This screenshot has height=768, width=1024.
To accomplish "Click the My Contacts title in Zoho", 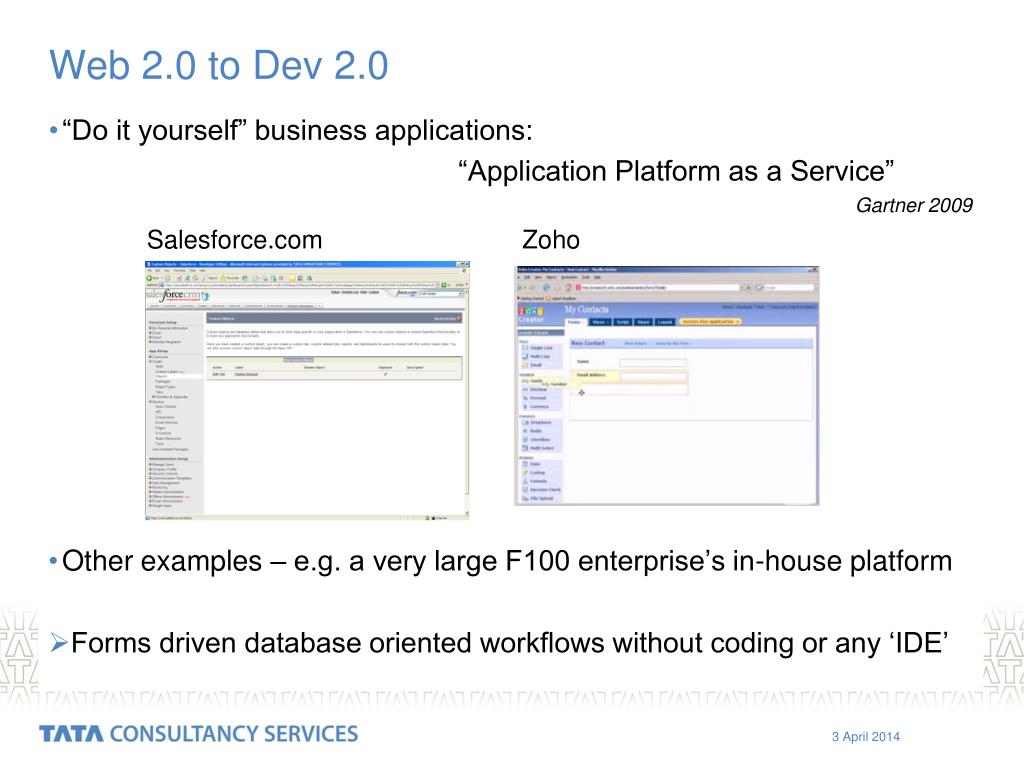I will (586, 309).
